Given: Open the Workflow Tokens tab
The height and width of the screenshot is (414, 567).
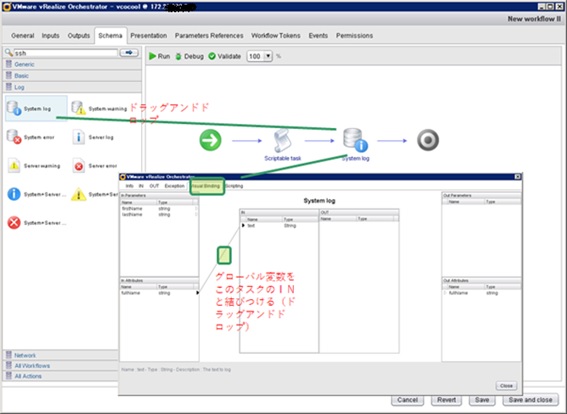Looking at the screenshot, I should 276,36.
